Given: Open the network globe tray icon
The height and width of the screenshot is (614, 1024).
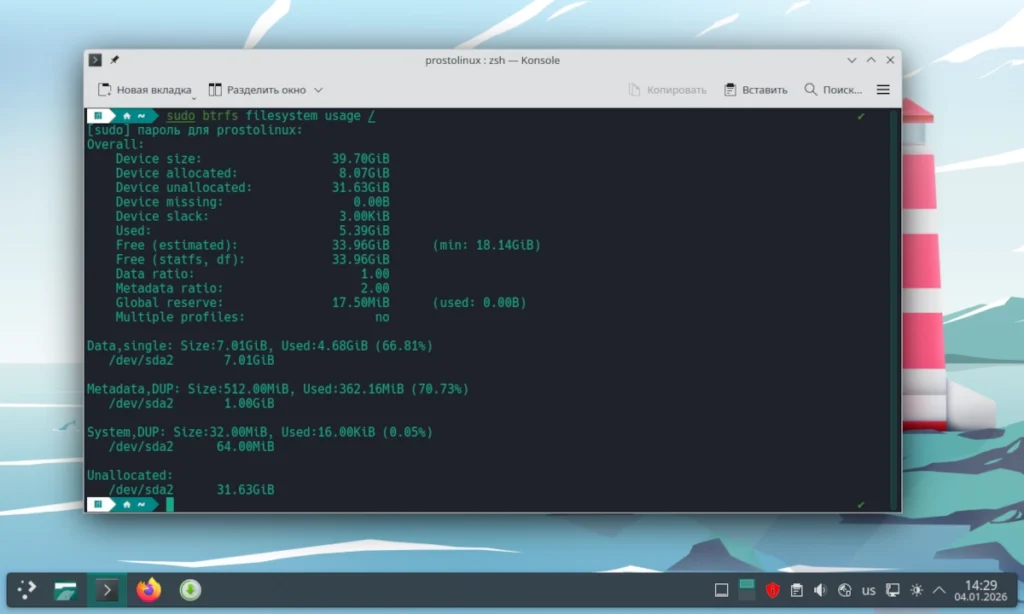Looking at the screenshot, I should tap(844, 590).
